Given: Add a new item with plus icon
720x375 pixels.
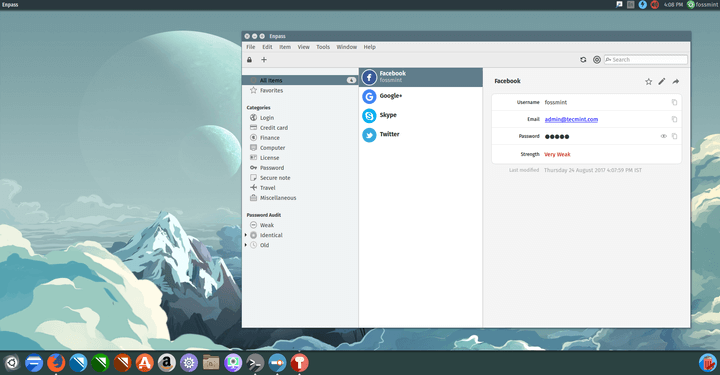Looking at the screenshot, I should pos(264,60).
